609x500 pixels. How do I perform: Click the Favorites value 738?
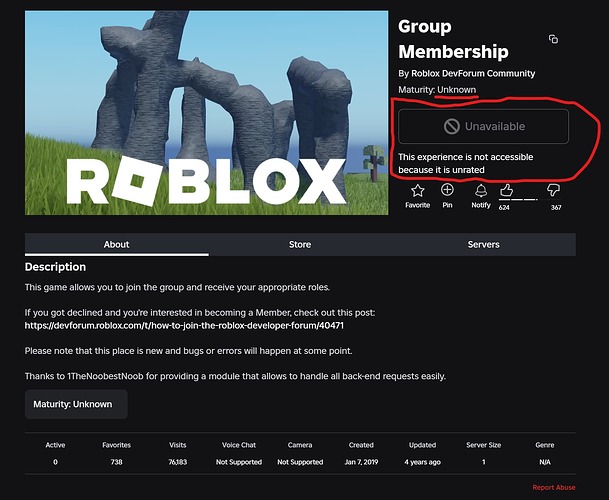coord(117,462)
